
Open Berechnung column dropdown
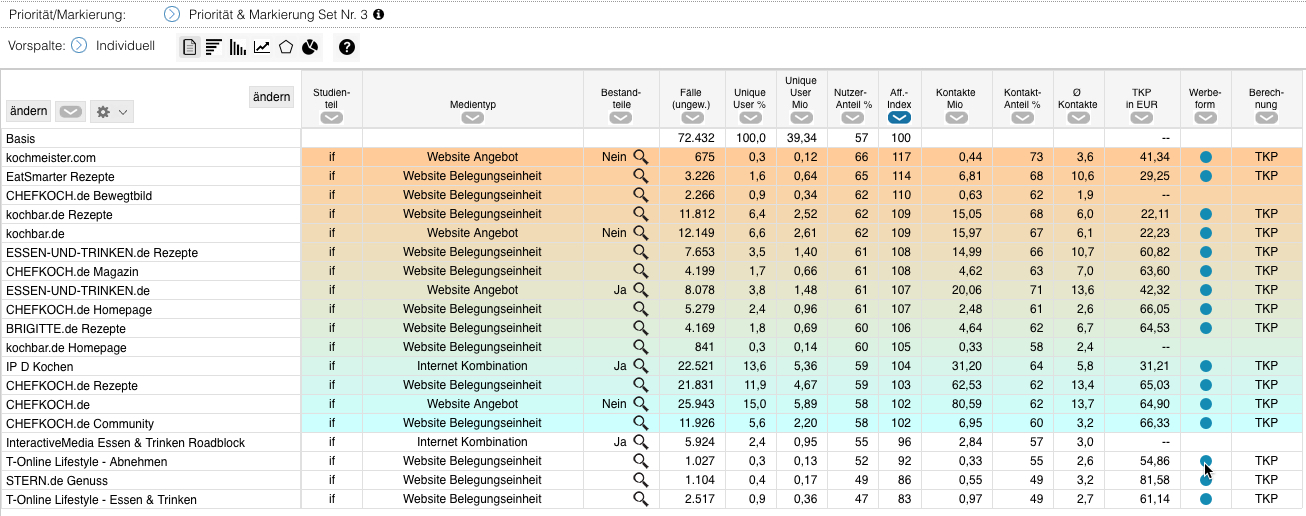[1267, 118]
